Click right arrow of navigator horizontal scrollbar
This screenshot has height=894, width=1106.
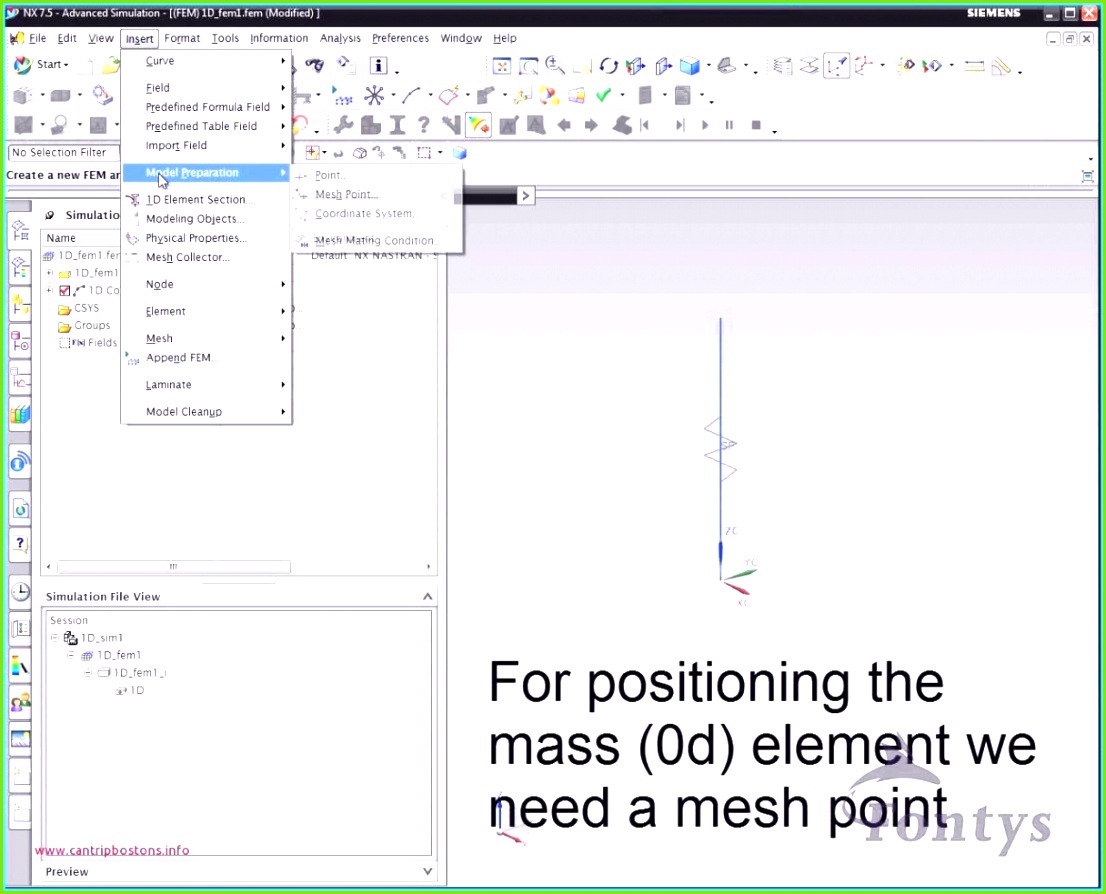coord(428,567)
